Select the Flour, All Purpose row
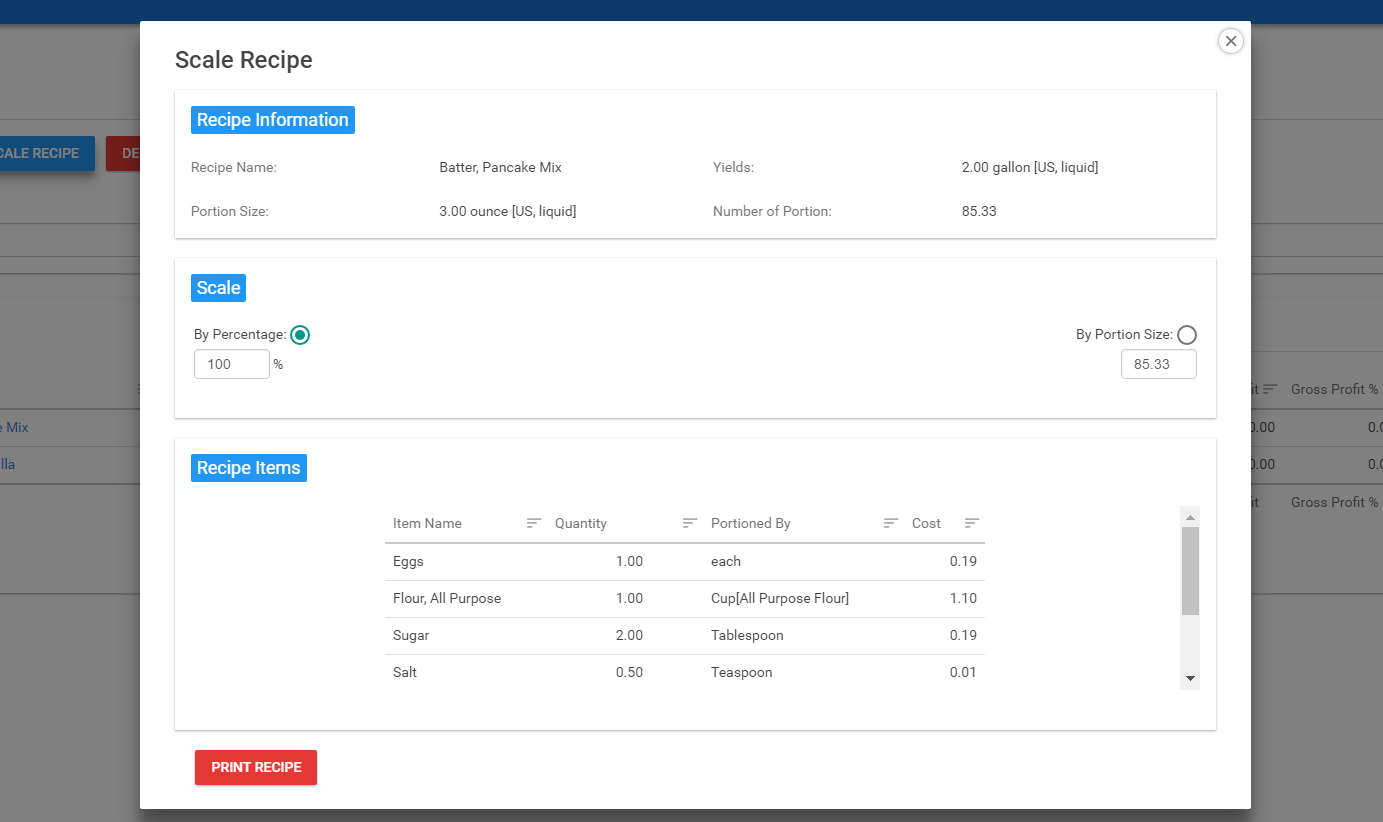The height and width of the screenshot is (822, 1383). (x=685, y=599)
